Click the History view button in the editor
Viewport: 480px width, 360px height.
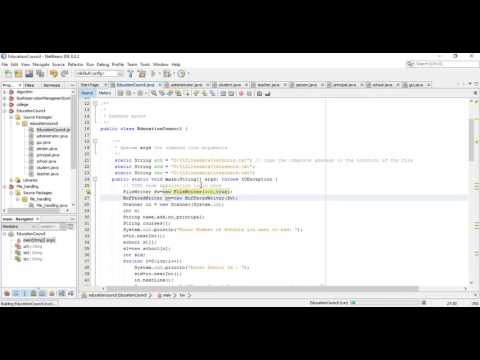pyautogui.click(x=105, y=93)
